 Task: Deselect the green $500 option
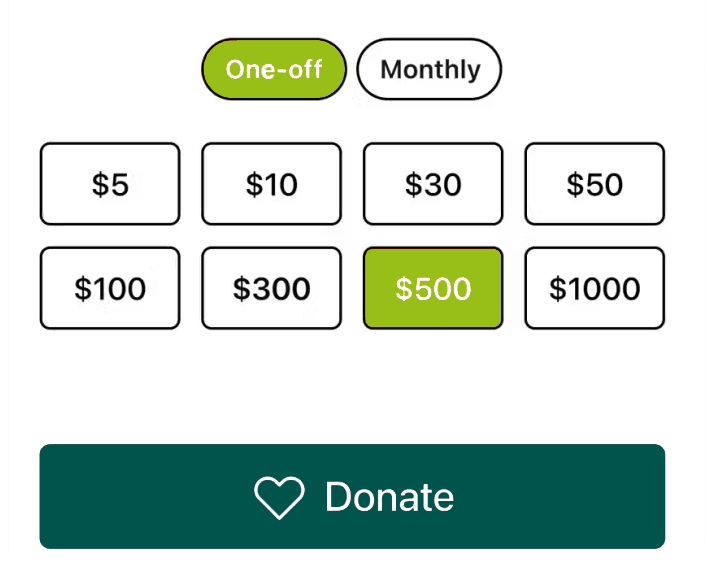(x=433, y=288)
